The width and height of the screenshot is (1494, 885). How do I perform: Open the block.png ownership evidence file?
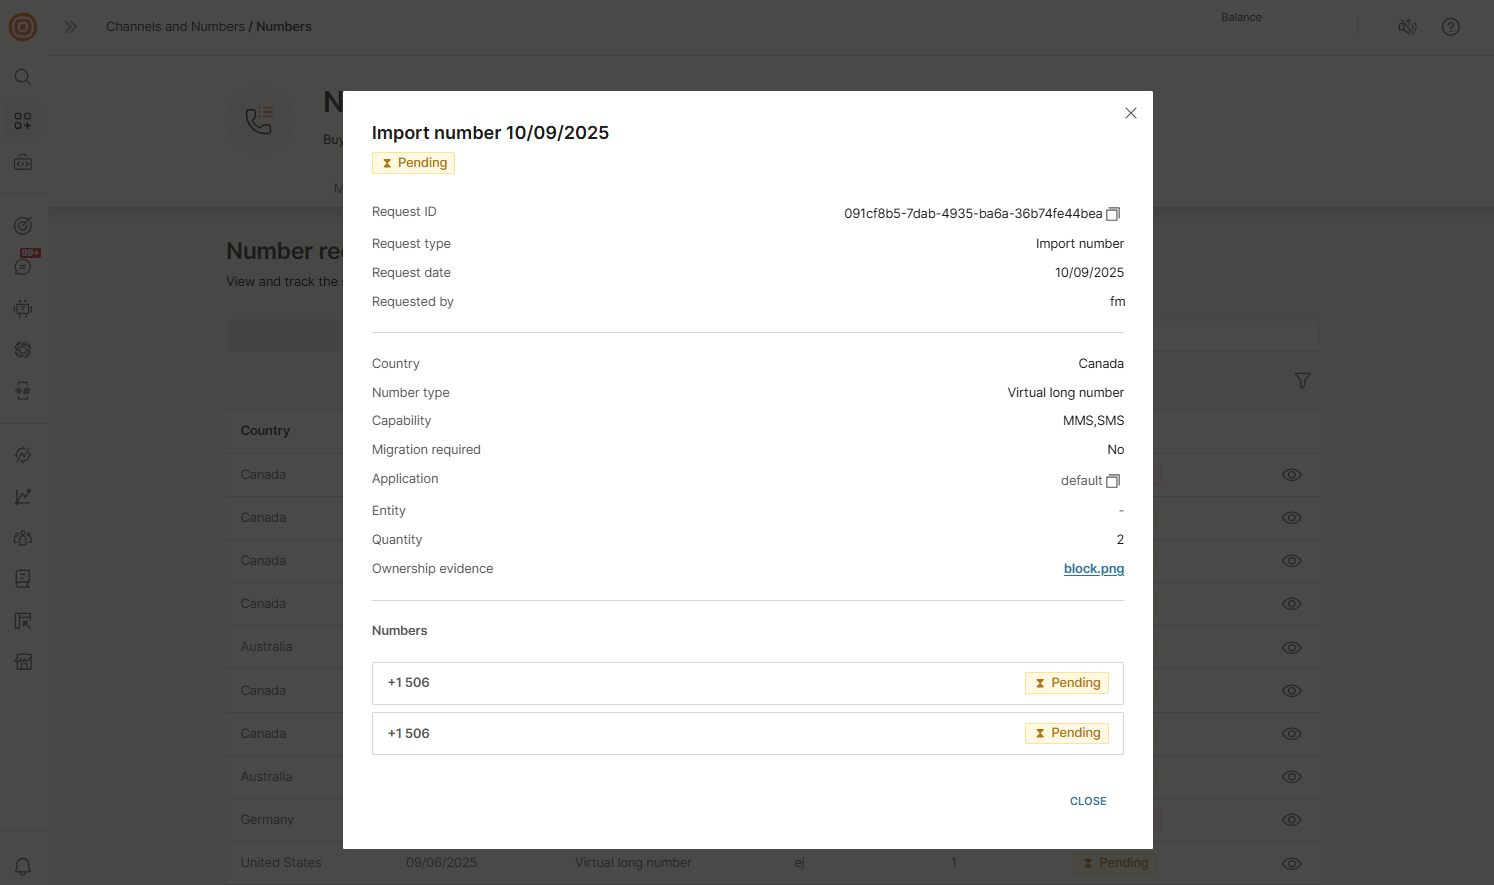pyautogui.click(x=1093, y=569)
